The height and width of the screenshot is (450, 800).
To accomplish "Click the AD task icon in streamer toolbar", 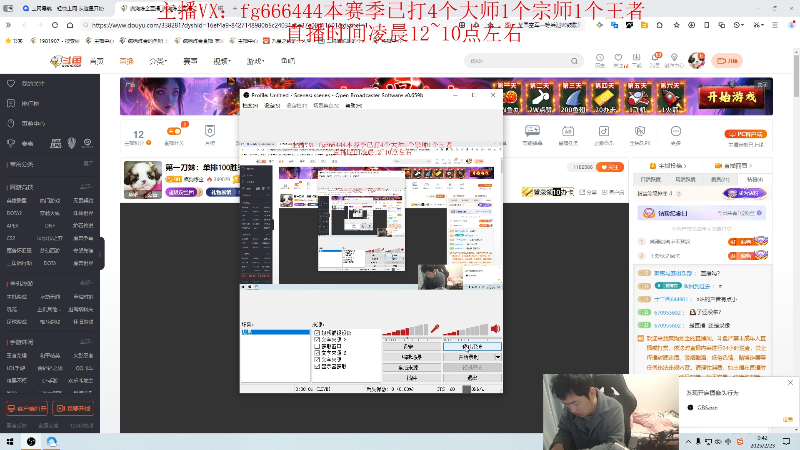I will (568, 131).
